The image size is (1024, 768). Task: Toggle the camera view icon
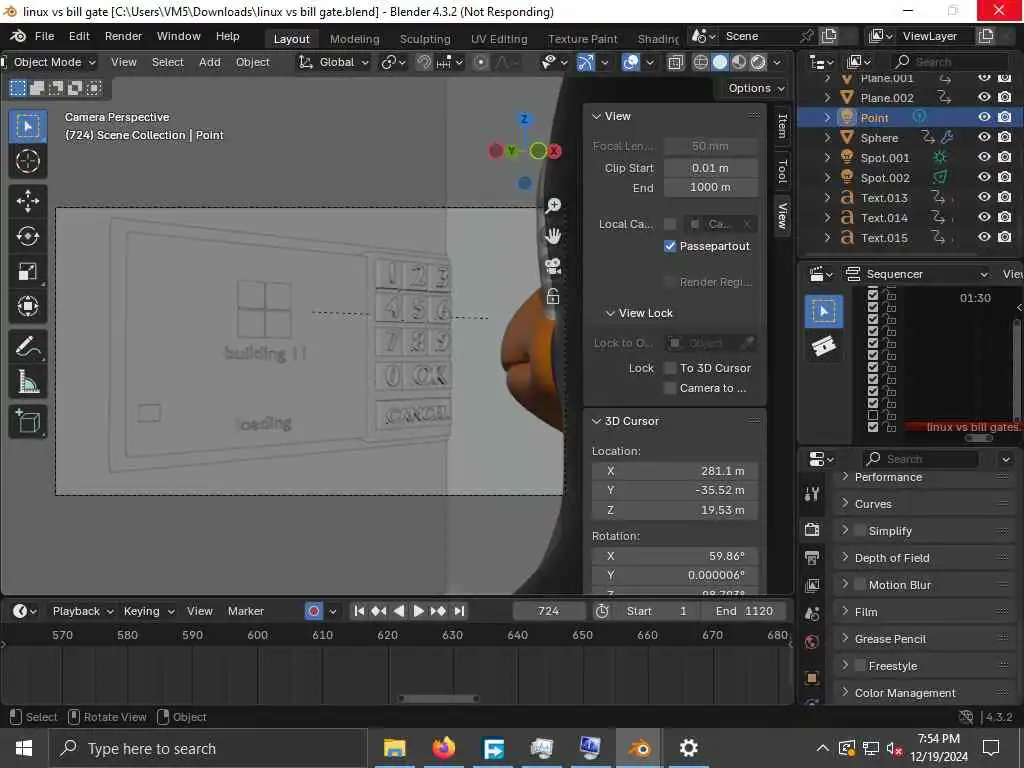pyautogui.click(x=553, y=266)
